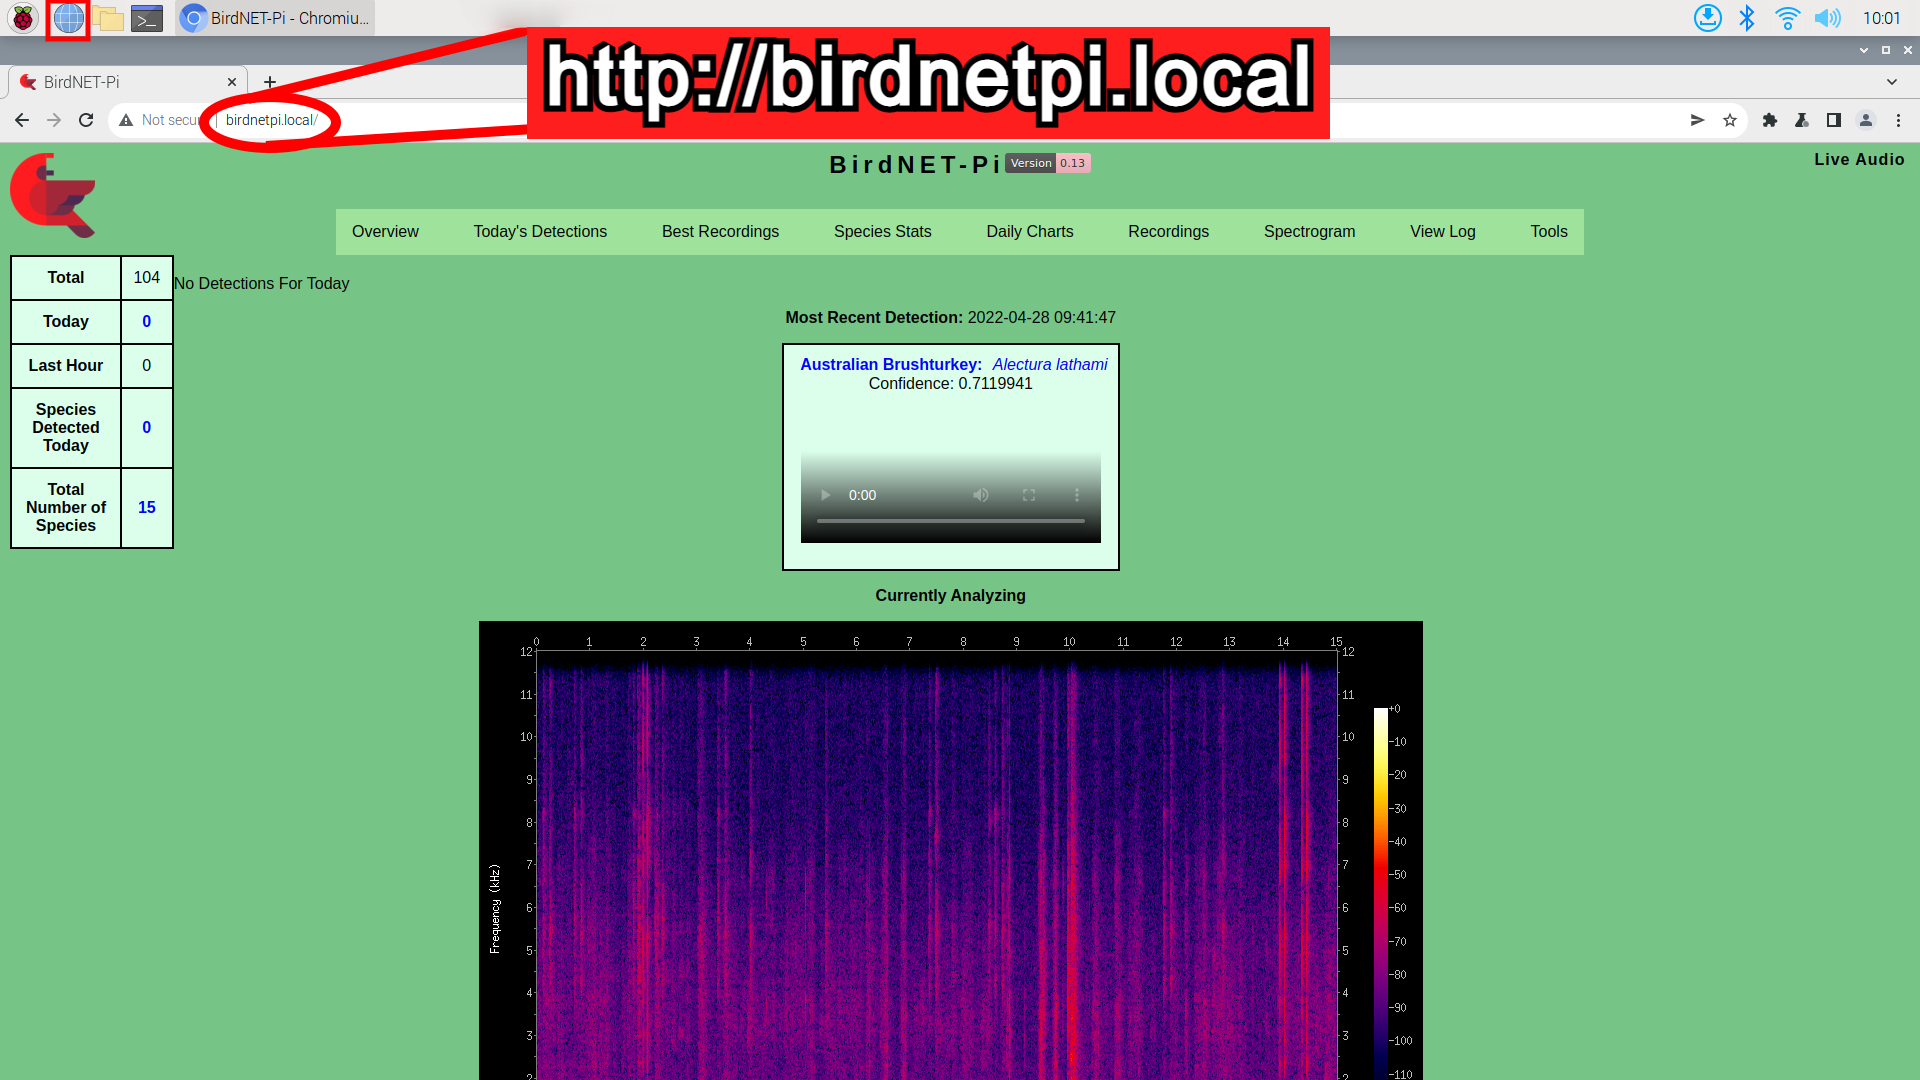Open Wi-Fi settings from the system tray

click(1787, 17)
